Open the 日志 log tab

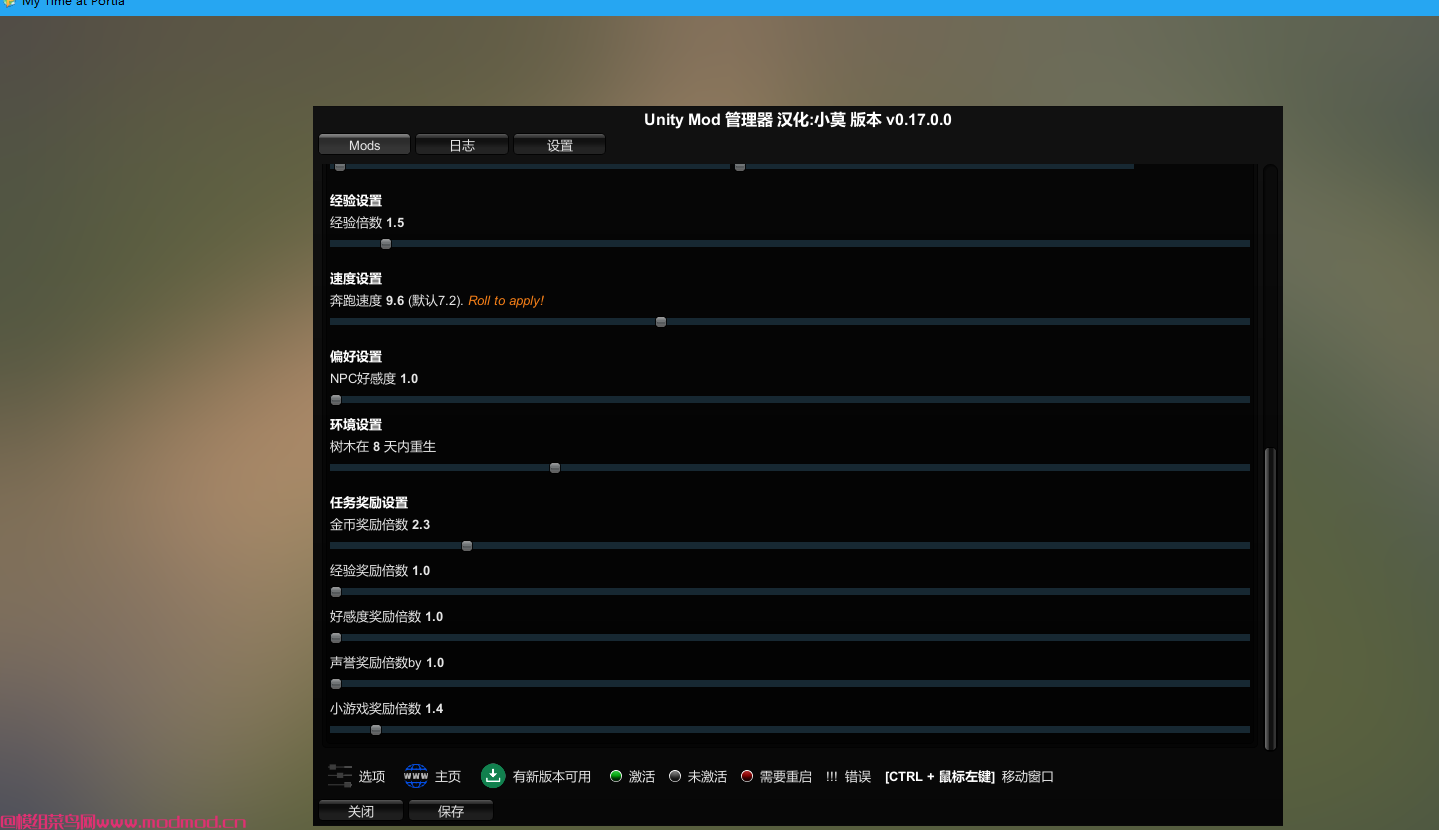point(461,144)
